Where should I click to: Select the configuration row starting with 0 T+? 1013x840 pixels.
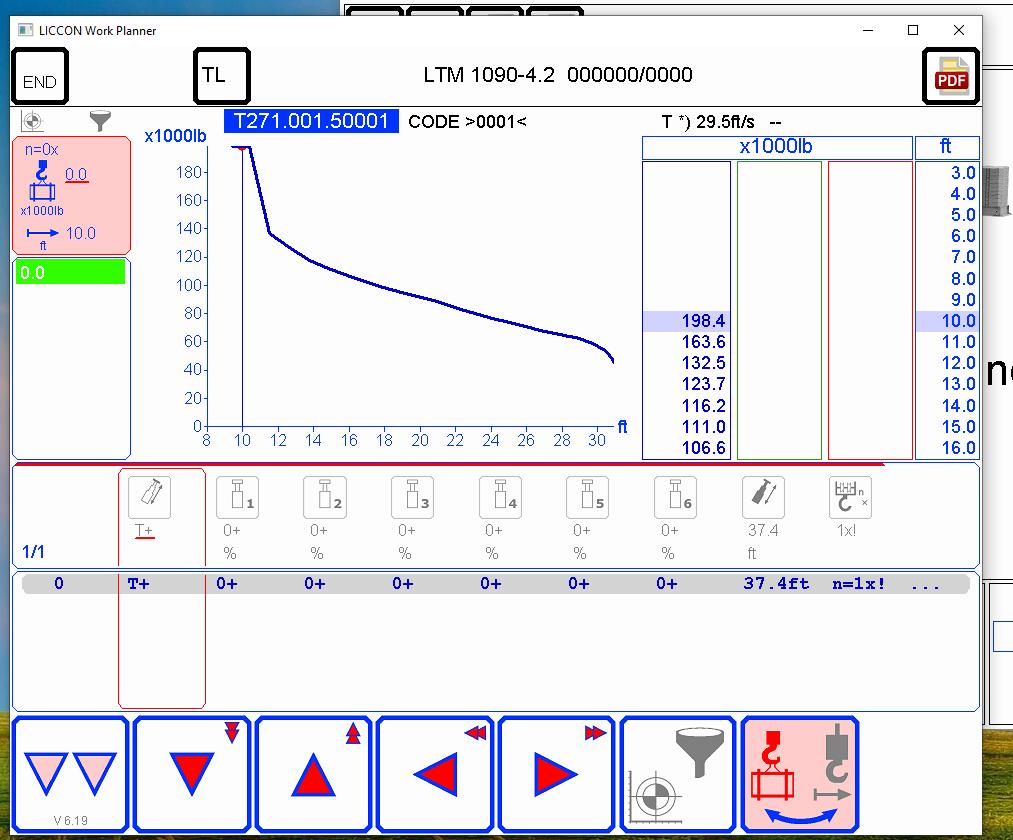tap(496, 583)
